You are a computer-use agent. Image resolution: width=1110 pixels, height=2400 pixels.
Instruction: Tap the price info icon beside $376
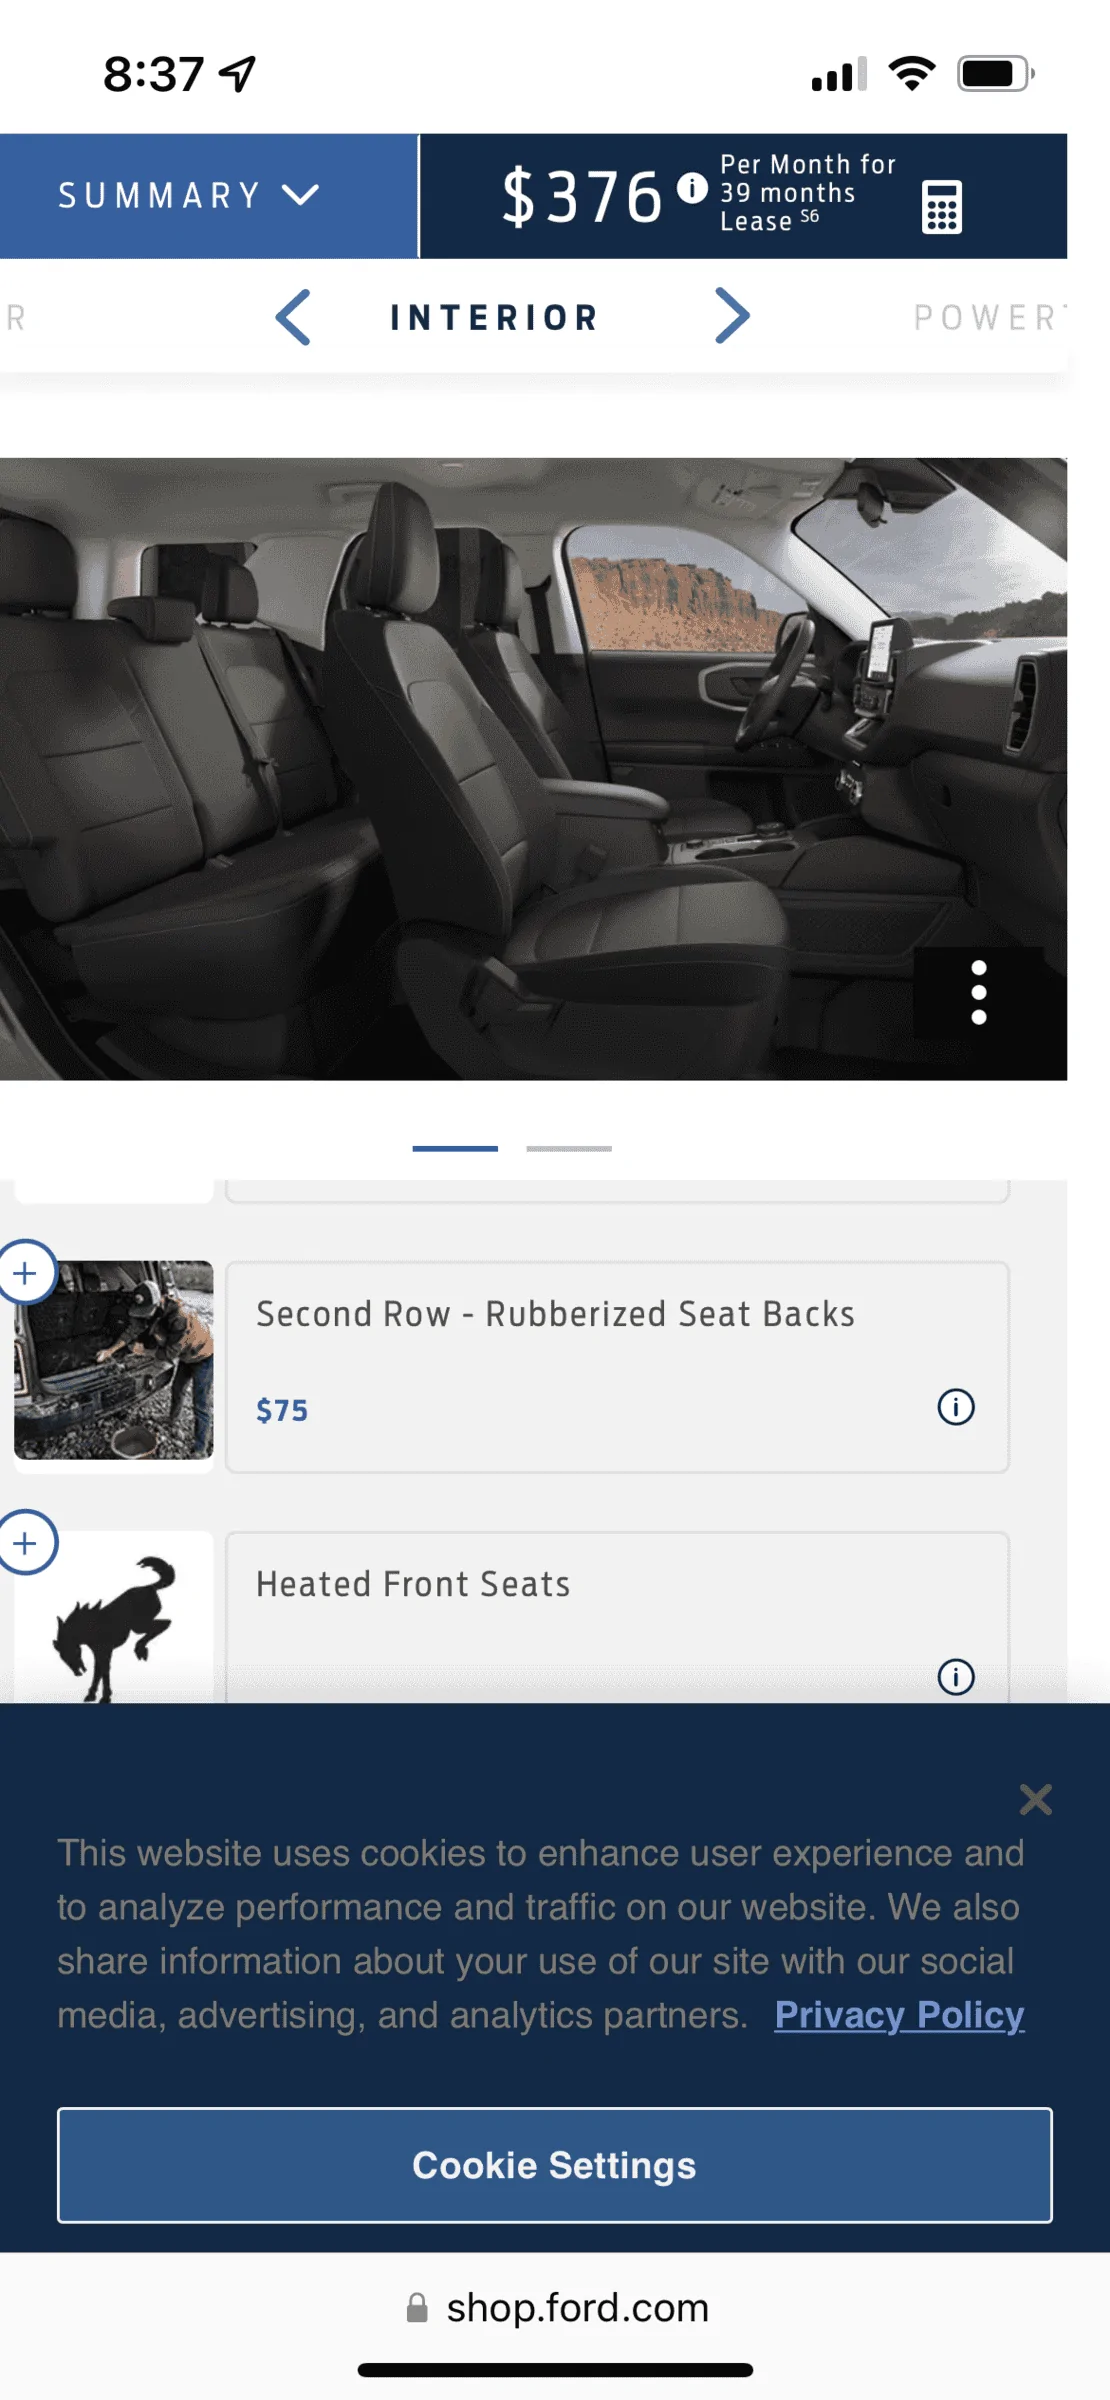pos(692,188)
